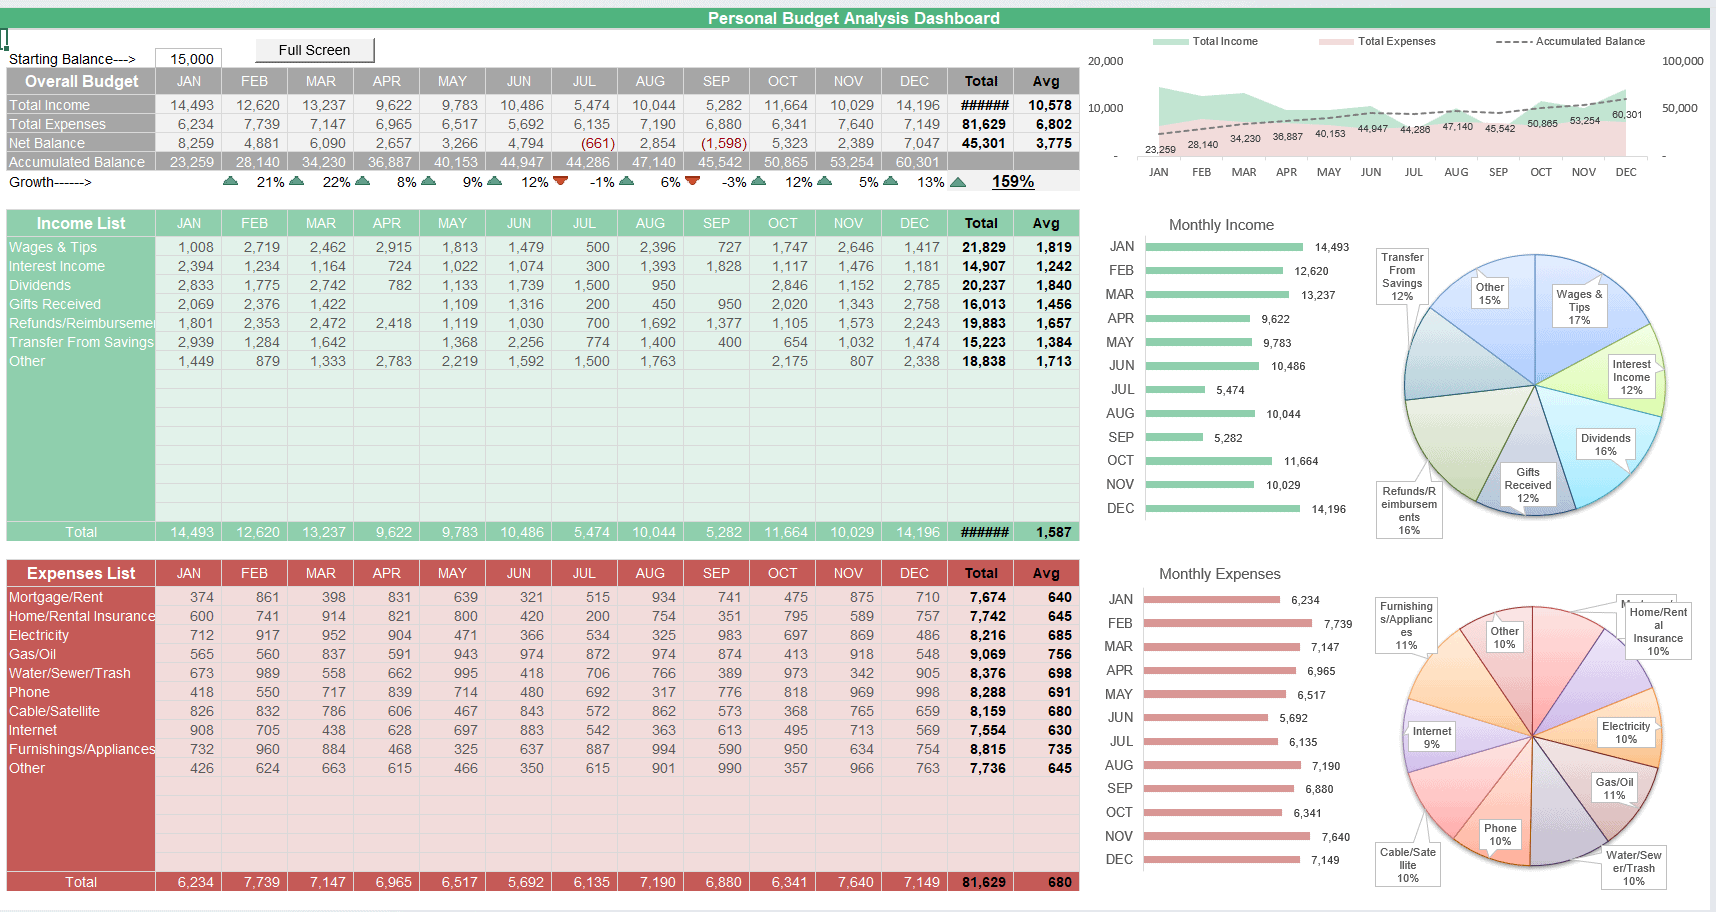Click the Total Income legend swatch

click(1170, 42)
